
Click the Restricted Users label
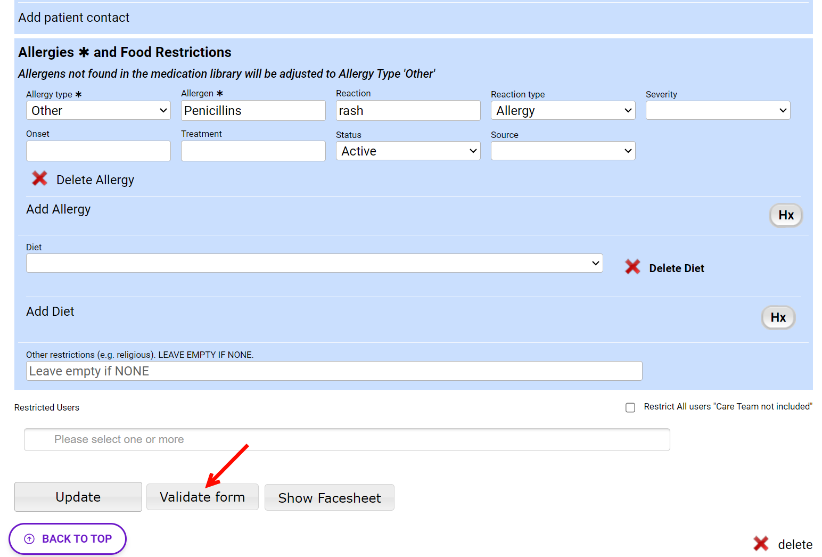47,407
